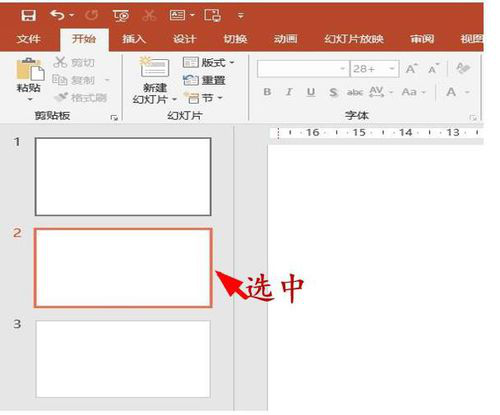Screen dimensions: 500x415
Task: Open the Design (设计) tab
Action: pos(184,39)
